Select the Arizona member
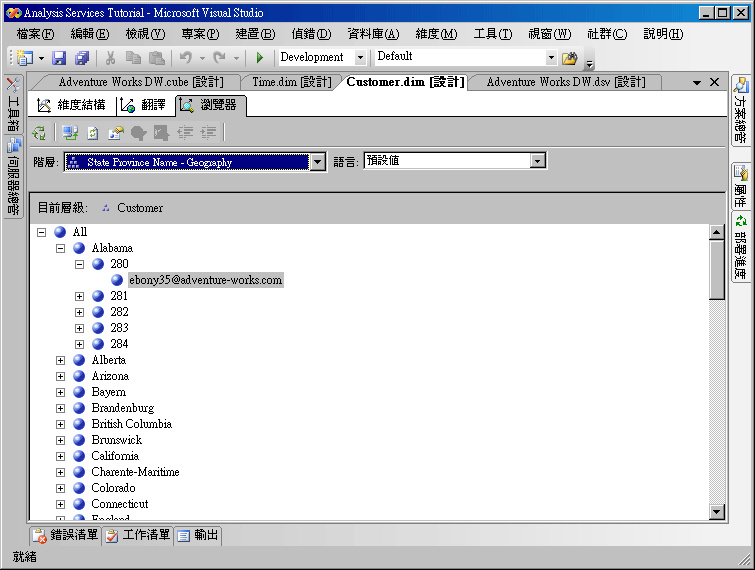This screenshot has width=755, height=570. click(x=110, y=376)
